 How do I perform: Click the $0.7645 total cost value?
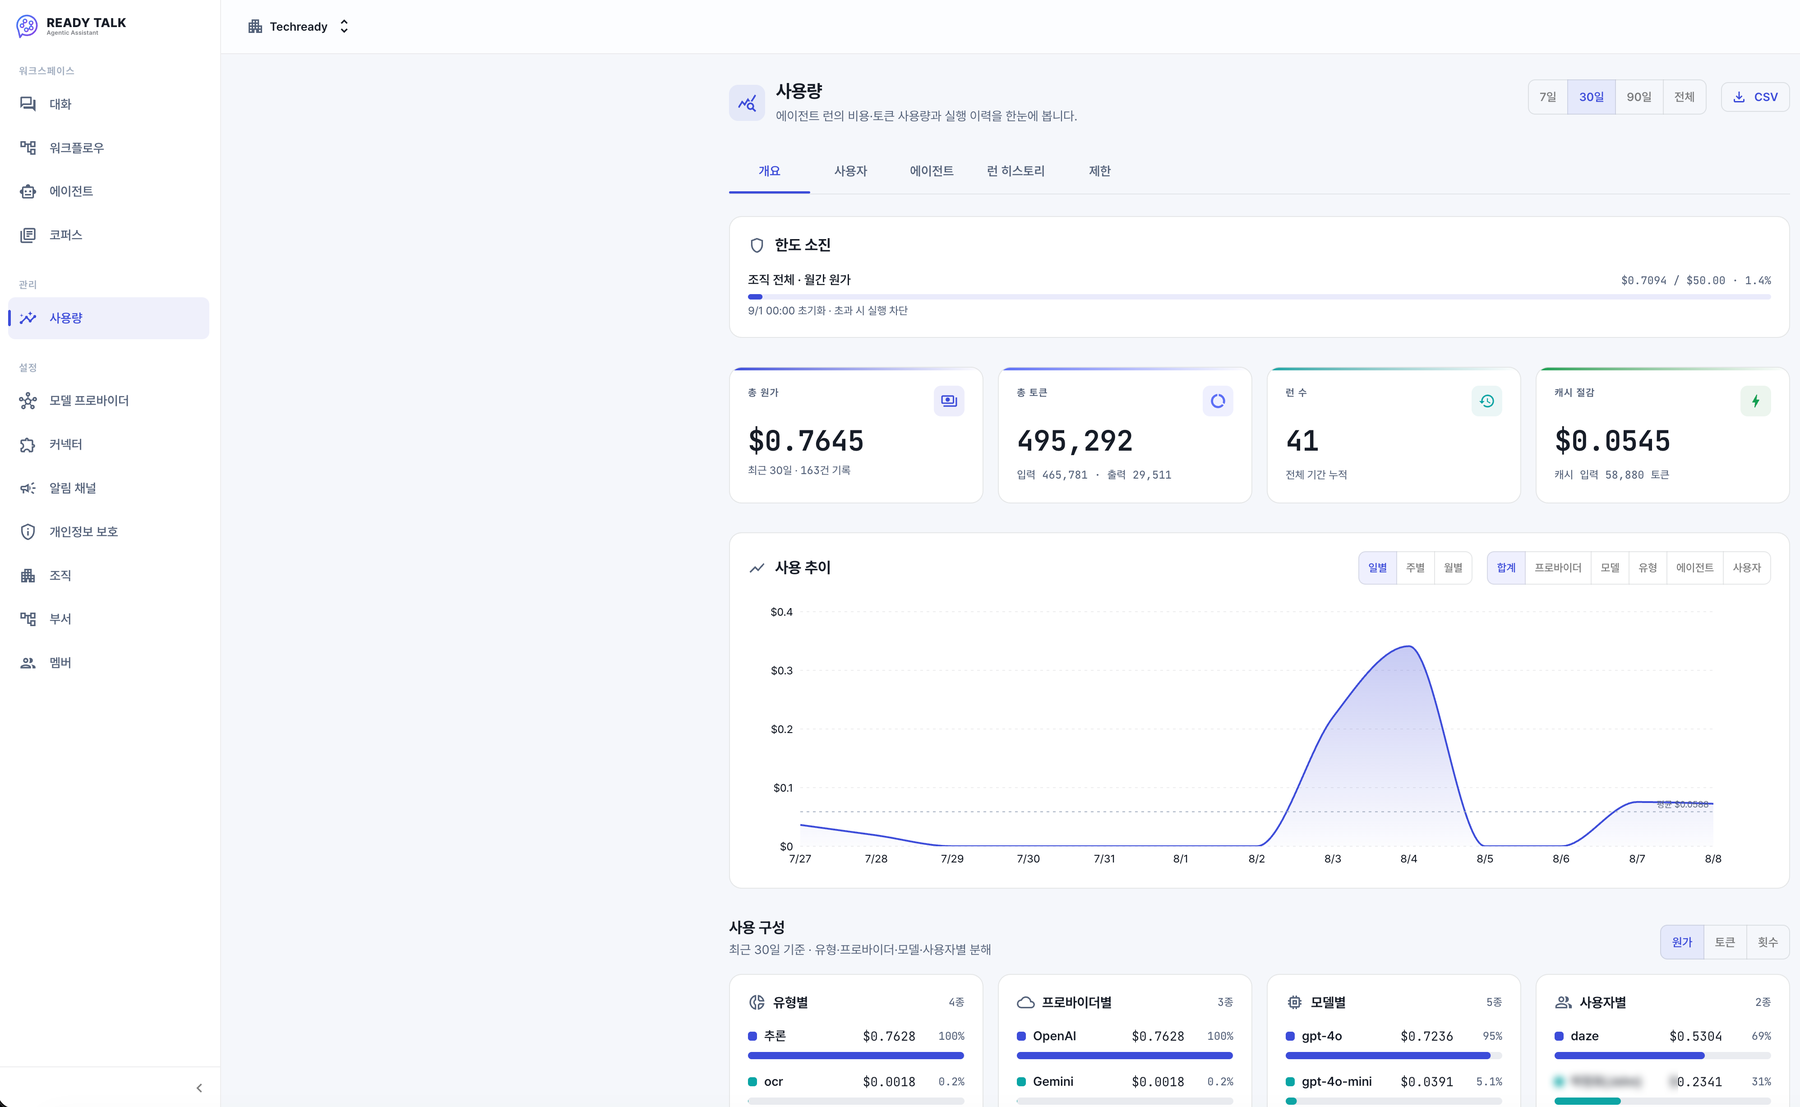click(x=806, y=441)
